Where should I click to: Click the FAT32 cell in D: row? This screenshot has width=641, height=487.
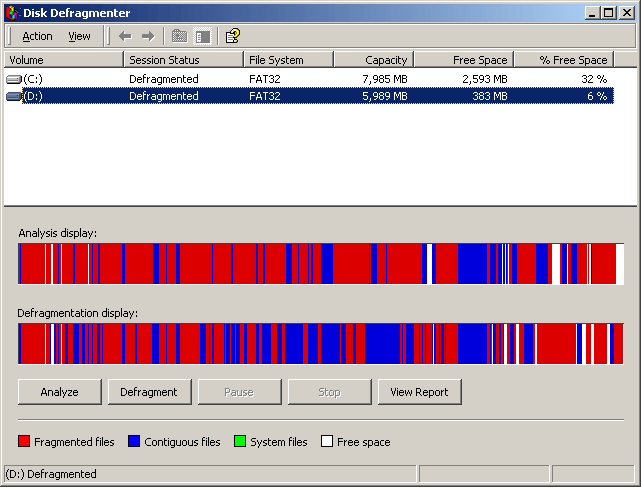(x=264, y=96)
